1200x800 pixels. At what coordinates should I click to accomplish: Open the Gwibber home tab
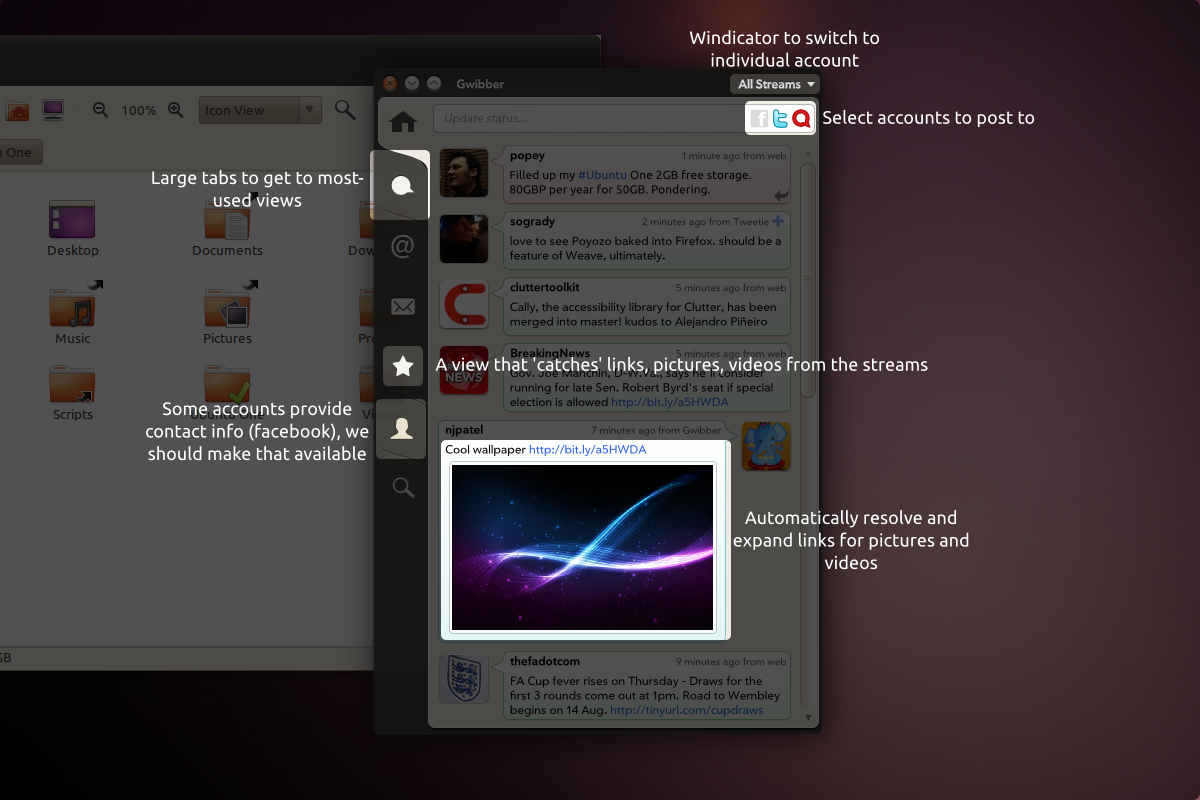tap(403, 122)
